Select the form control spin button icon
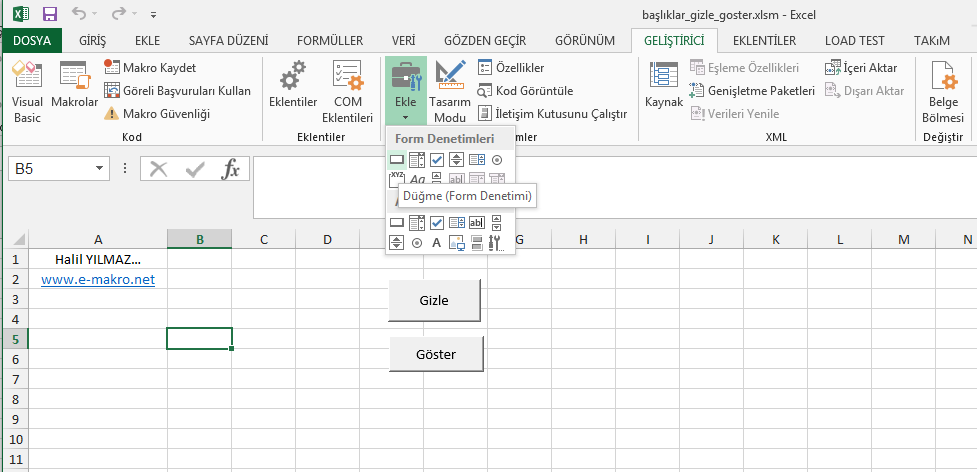Viewport: 977px width, 472px height. tap(456, 159)
